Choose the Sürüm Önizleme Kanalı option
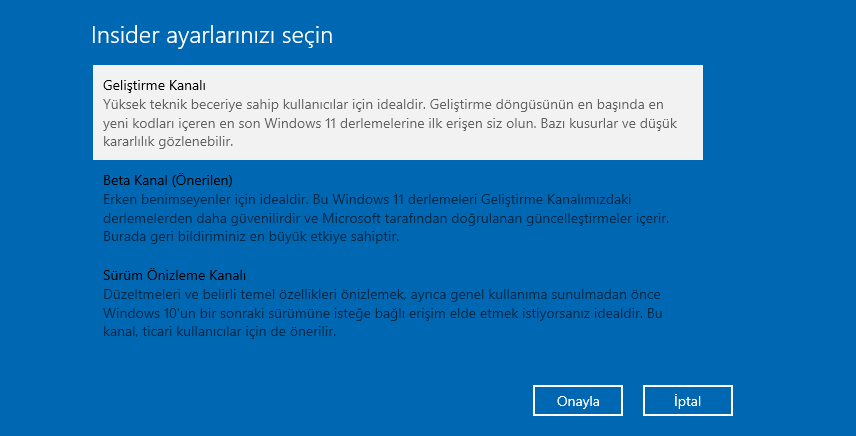The height and width of the screenshot is (436, 856). (x=175, y=275)
